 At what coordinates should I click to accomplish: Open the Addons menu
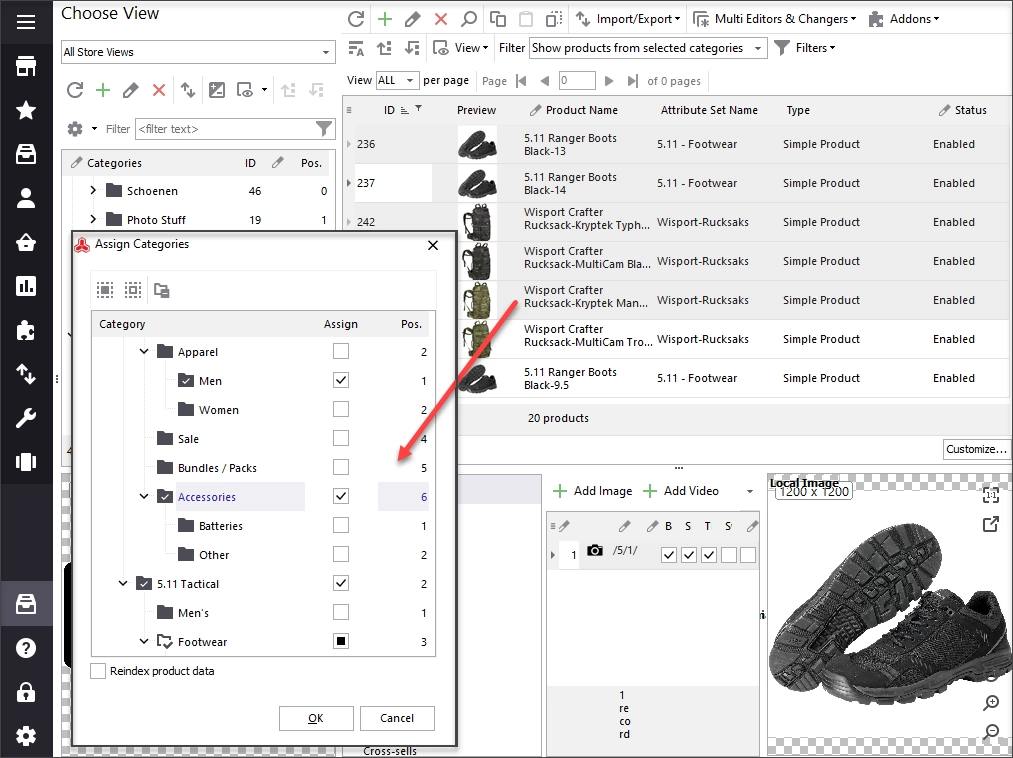[904, 19]
